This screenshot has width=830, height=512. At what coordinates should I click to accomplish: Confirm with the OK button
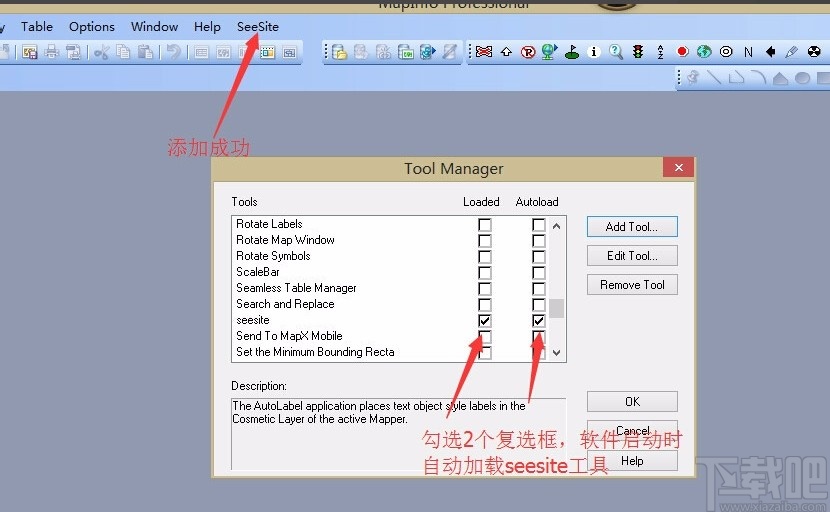click(632, 401)
